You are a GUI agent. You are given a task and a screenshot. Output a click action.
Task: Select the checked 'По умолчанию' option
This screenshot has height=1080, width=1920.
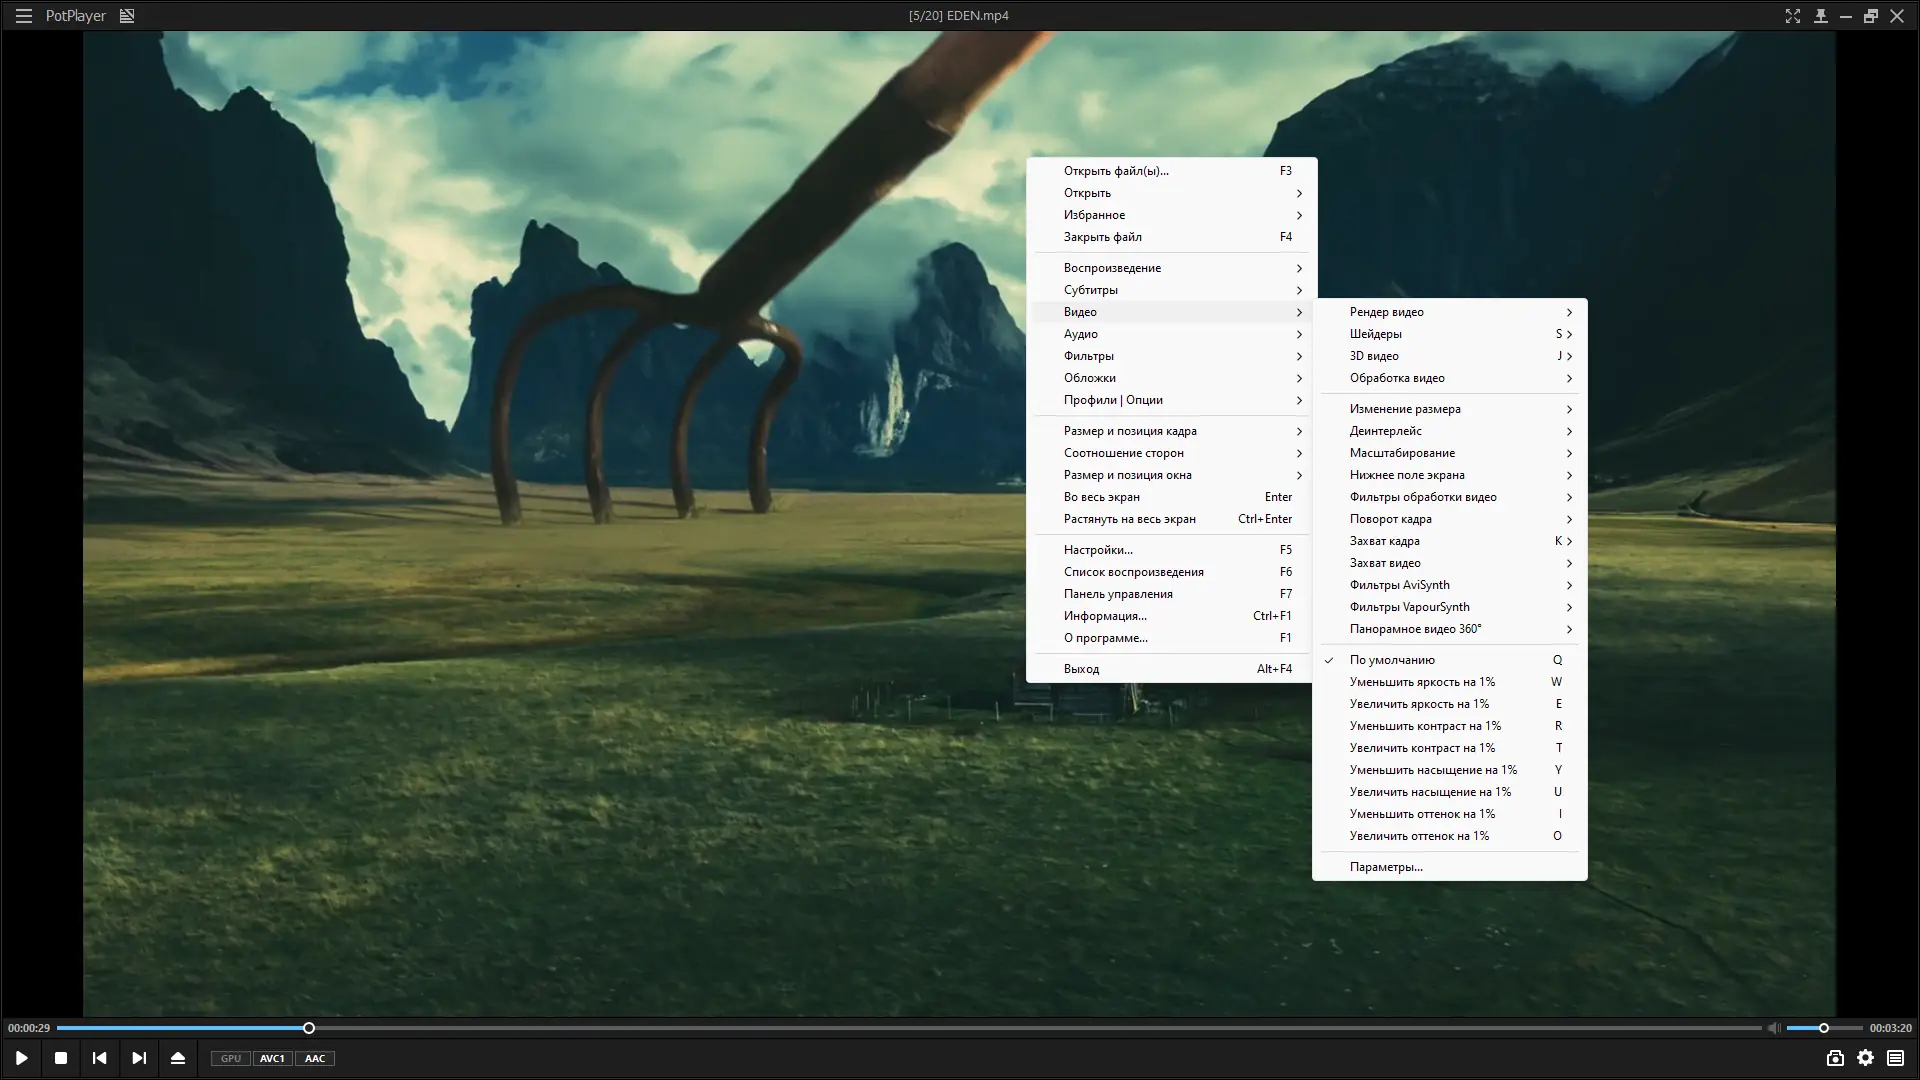coord(1392,660)
